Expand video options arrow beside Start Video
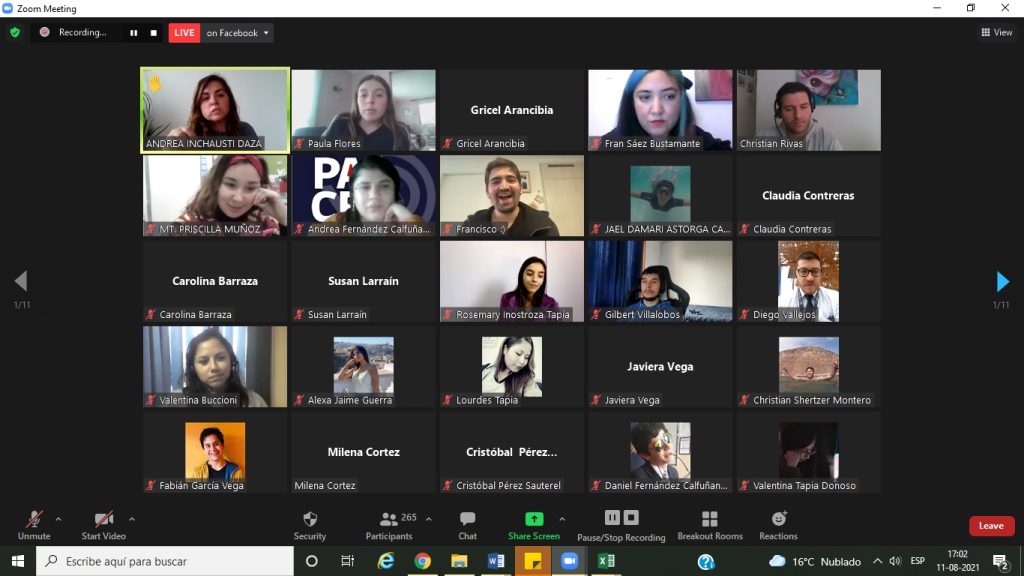Screen dimensions: 1024x576 (x=132, y=519)
